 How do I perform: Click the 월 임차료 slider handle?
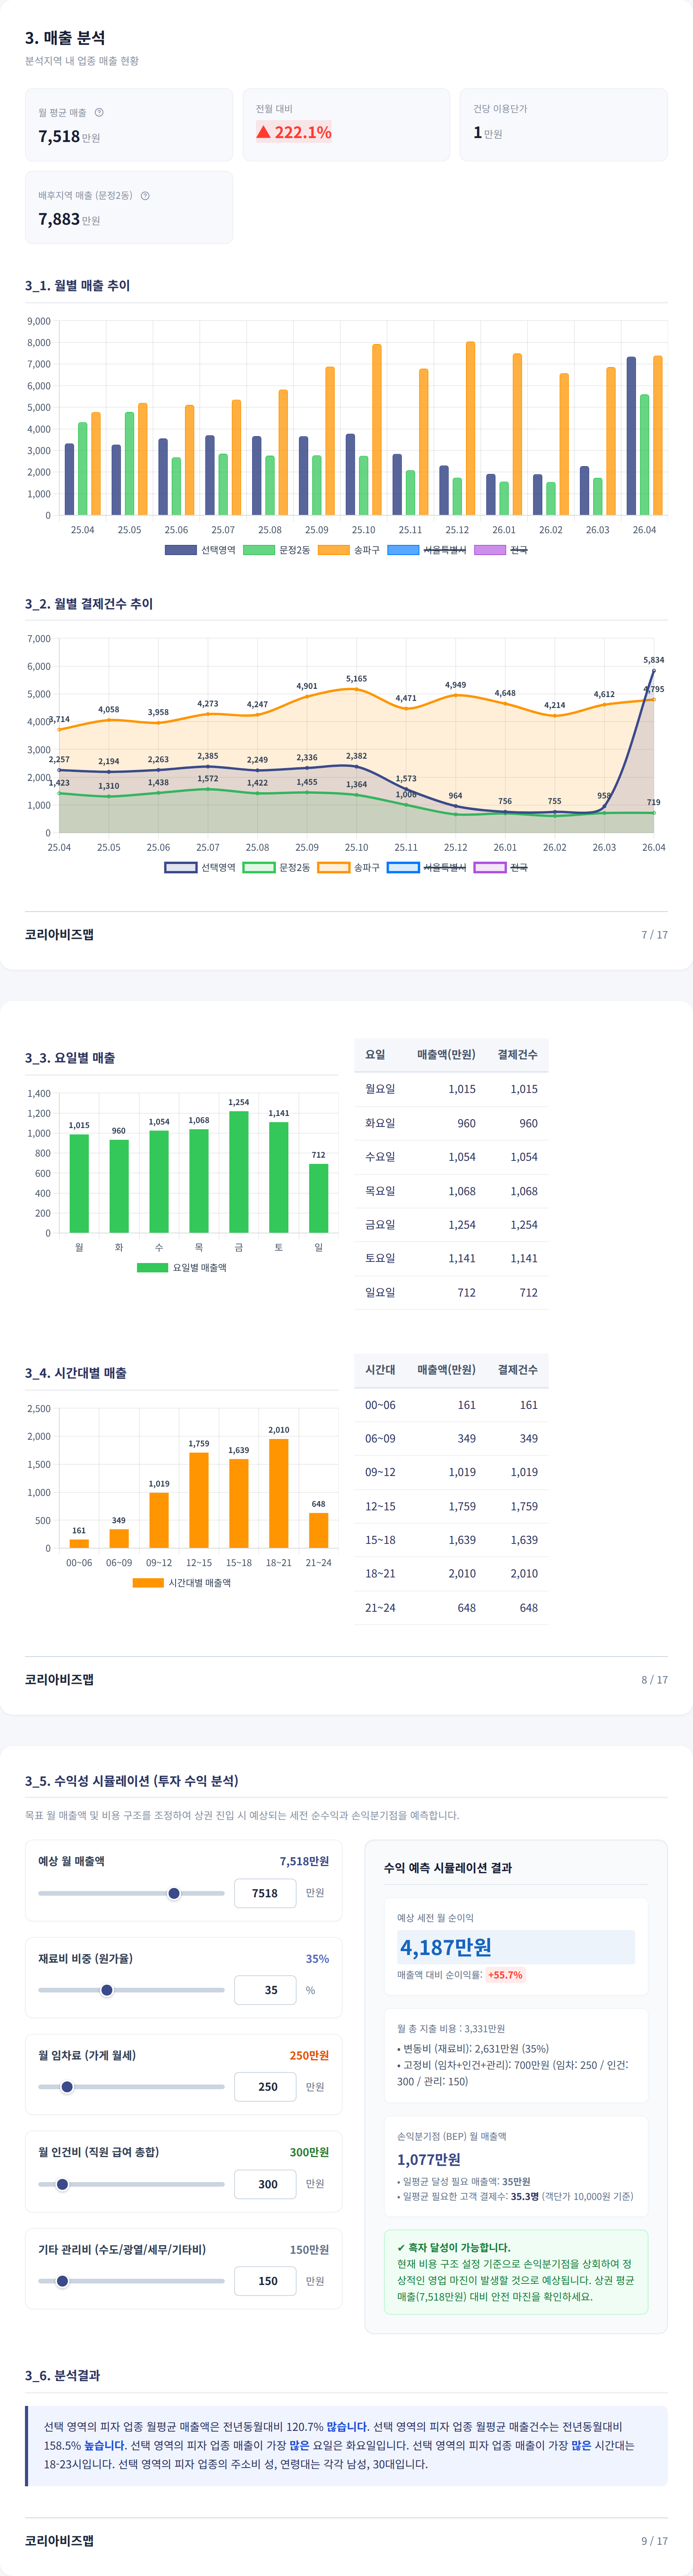(67, 2087)
